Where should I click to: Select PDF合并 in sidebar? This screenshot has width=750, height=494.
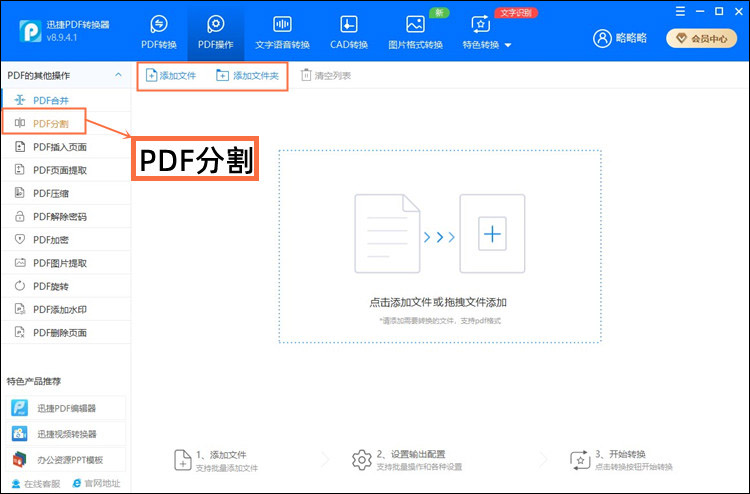click(66, 100)
